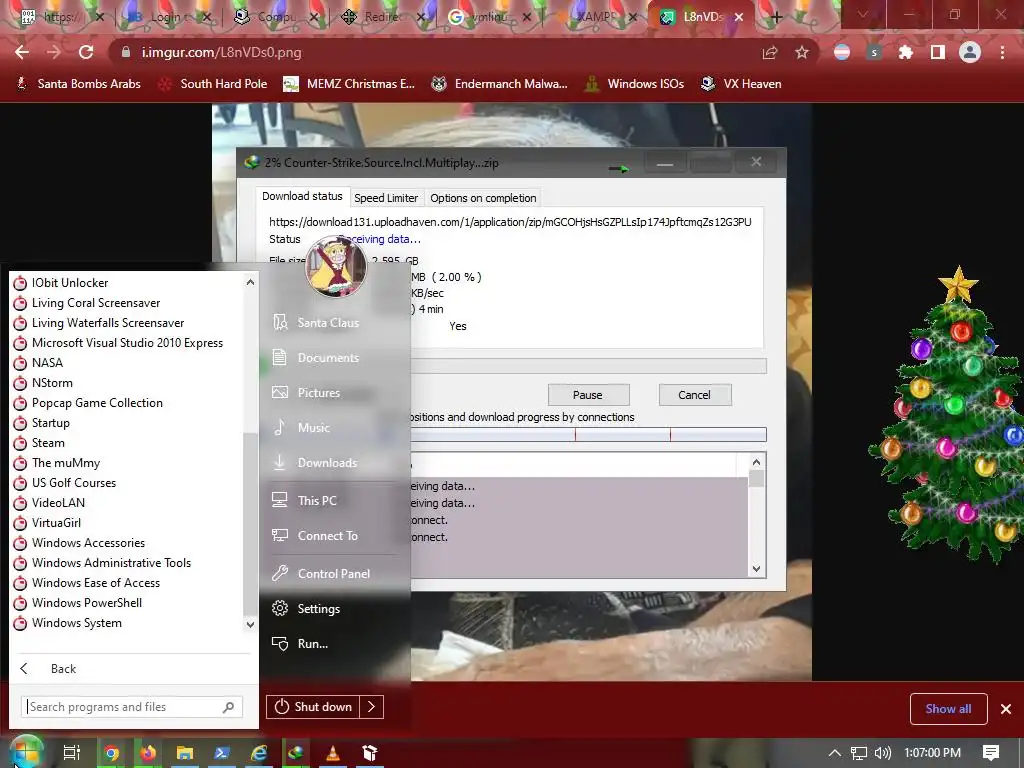
Task: Click the Shut down button
Action: 313,707
